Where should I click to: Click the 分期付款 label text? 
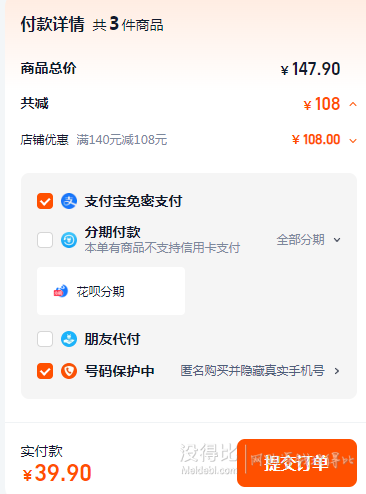pyautogui.click(x=112, y=232)
